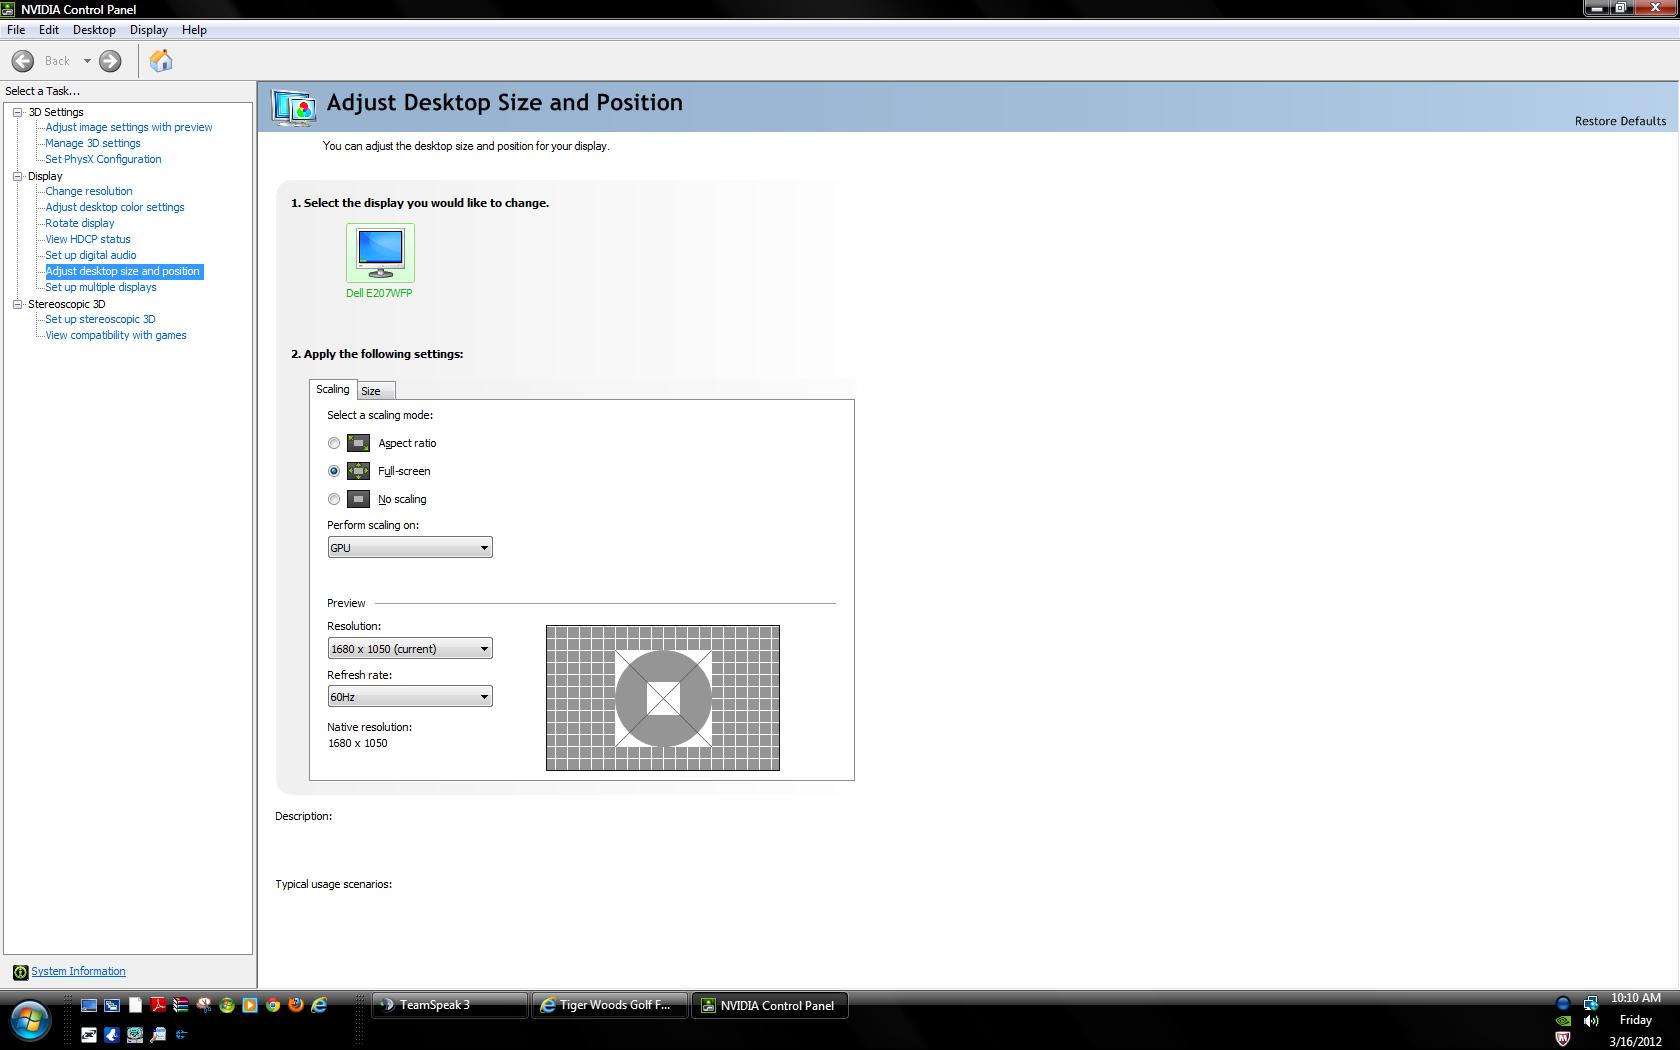
Task: Open the Edit menu
Action: 49,30
